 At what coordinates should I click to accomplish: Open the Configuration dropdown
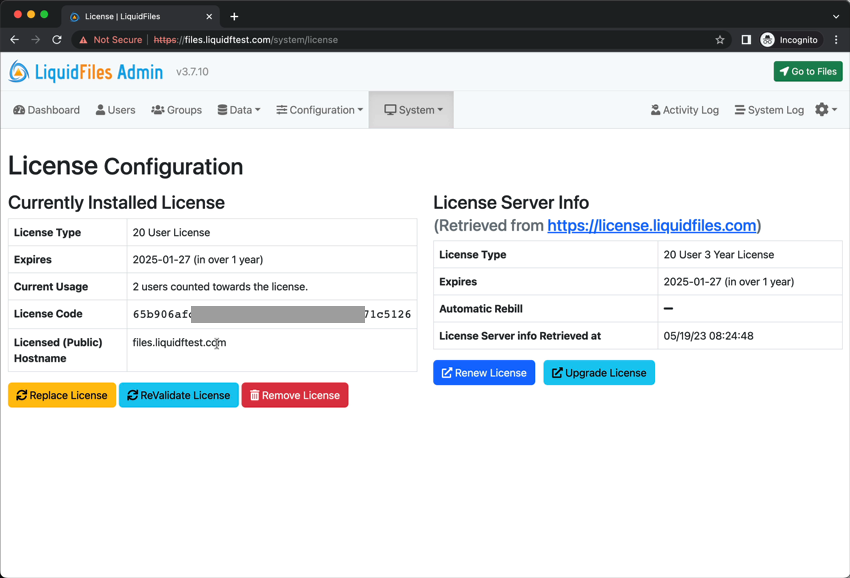[x=319, y=109]
